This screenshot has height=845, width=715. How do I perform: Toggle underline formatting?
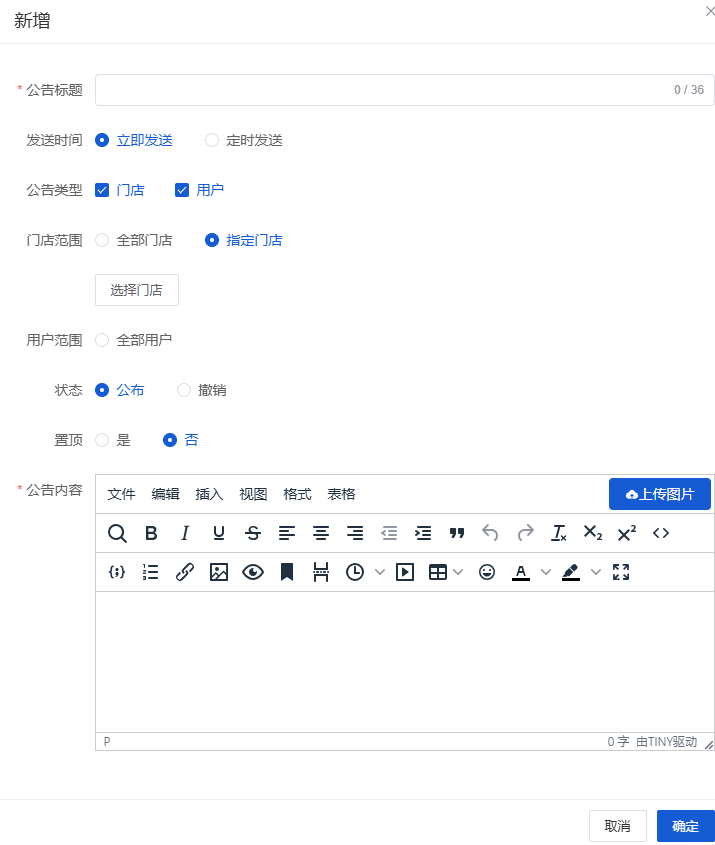[219, 533]
